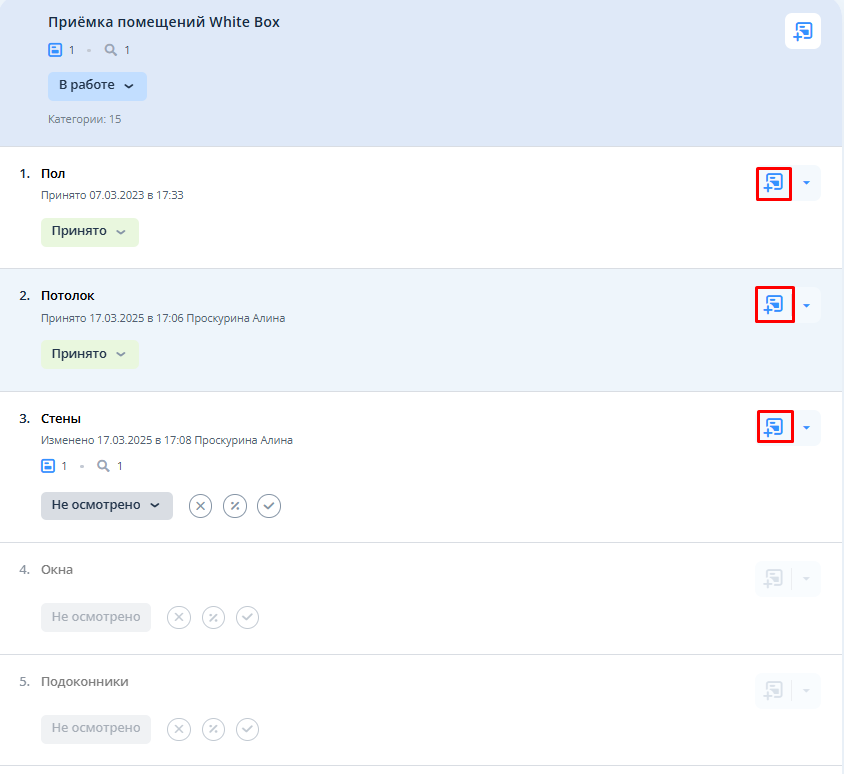Image resolution: width=844 pixels, height=774 pixels.
Task: Click the add-remark icon for Потолок
Action: [773, 305]
